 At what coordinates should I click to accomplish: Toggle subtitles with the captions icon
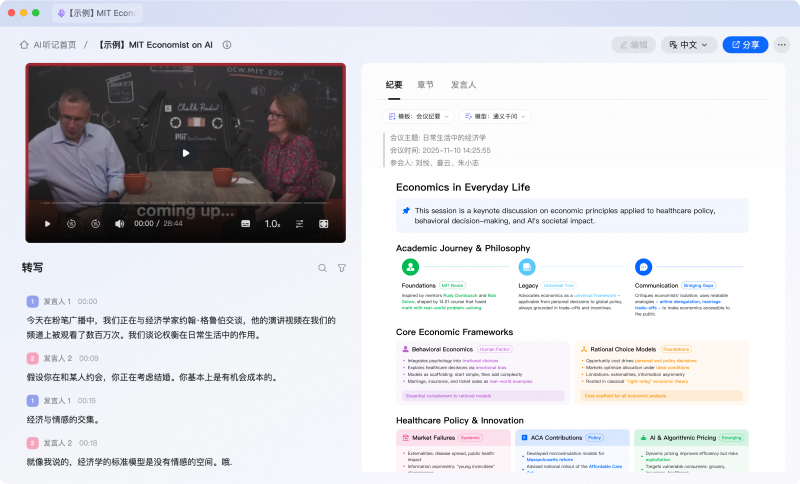click(246, 224)
